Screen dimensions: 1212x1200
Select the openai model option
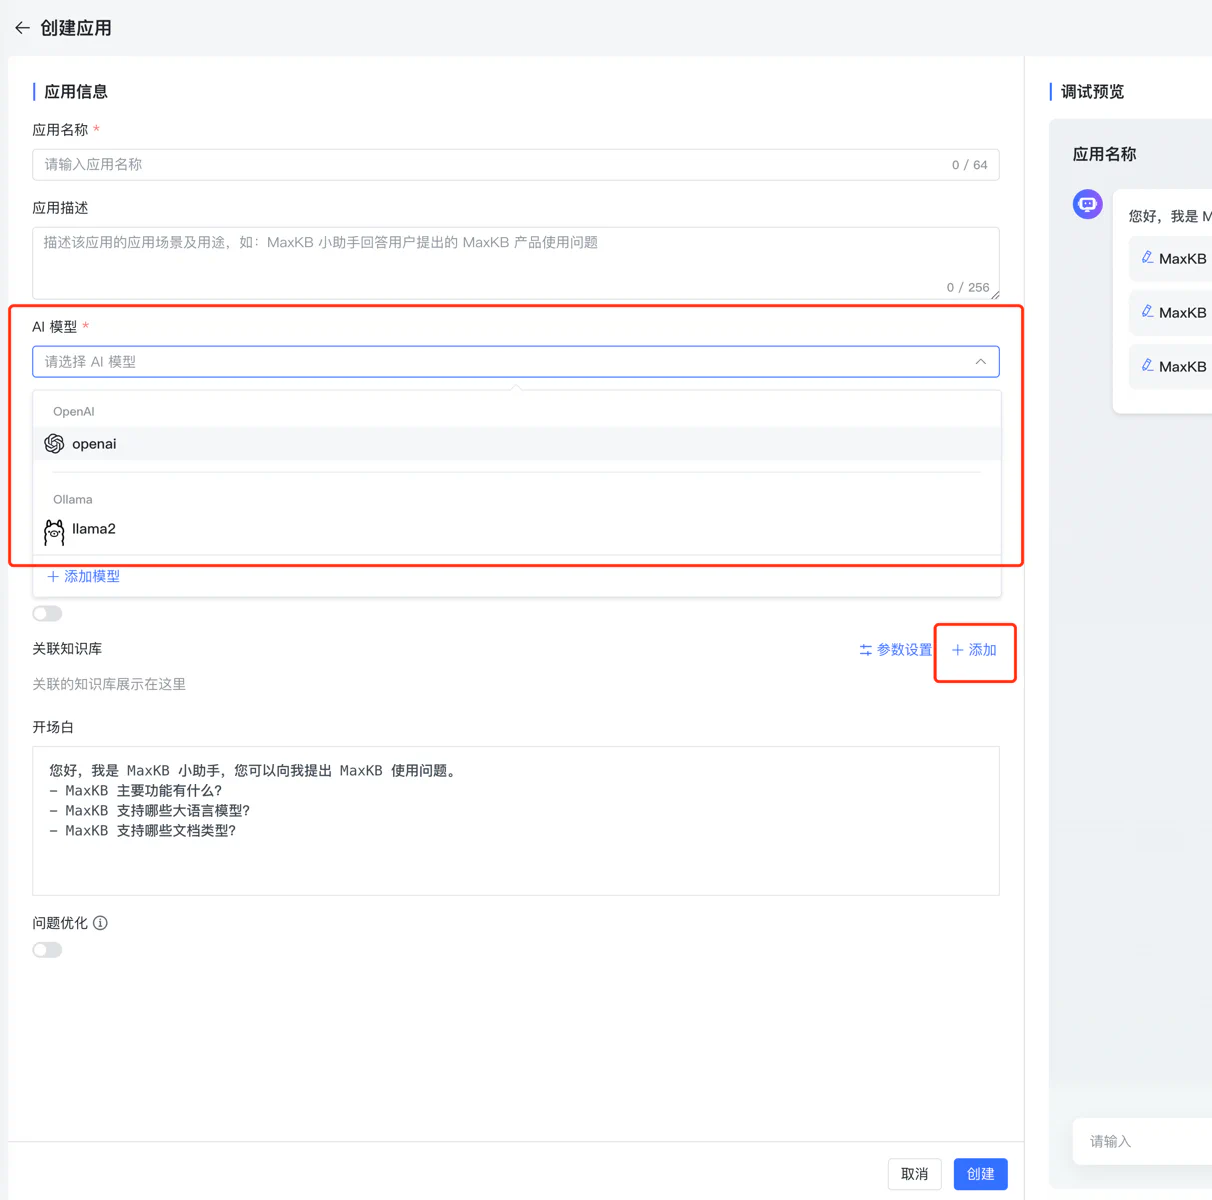pyautogui.click(x=94, y=444)
